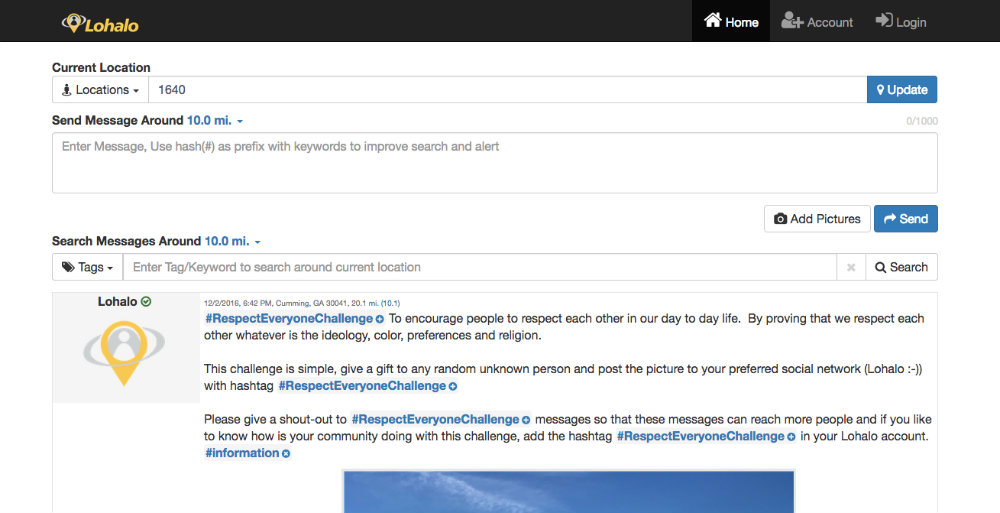Open #RespectEveryoneChallenge tag after 'with hashtag'
The image size is (1000, 513).
click(362, 386)
